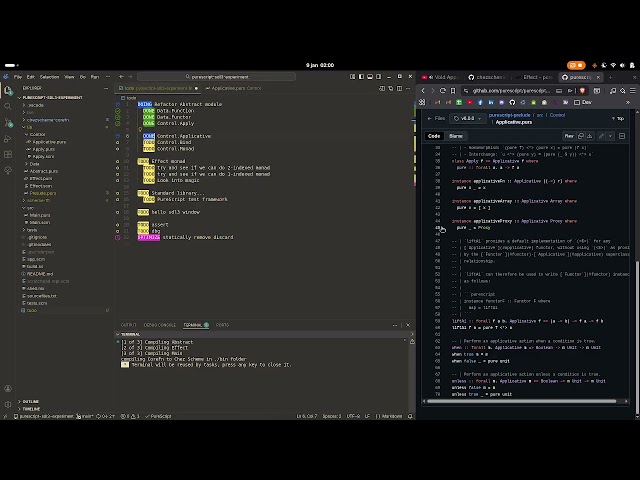Open the Run and Debug view
The height and width of the screenshot is (480, 640).
click(x=8, y=139)
